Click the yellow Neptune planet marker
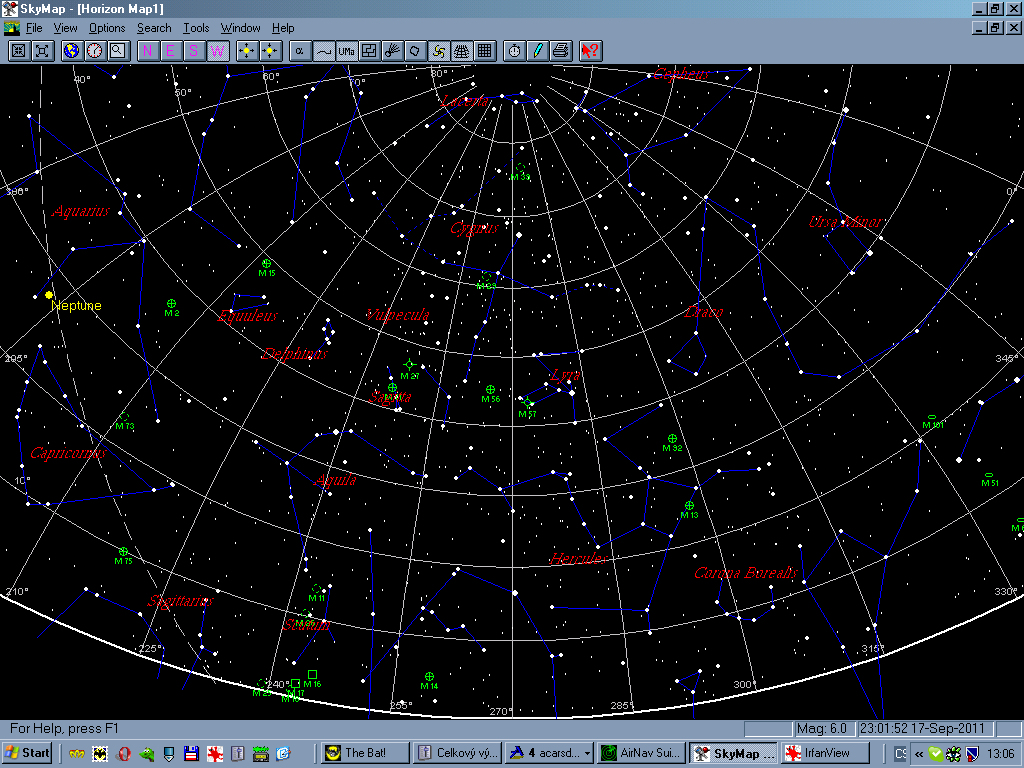1024x768 pixels. point(49,295)
